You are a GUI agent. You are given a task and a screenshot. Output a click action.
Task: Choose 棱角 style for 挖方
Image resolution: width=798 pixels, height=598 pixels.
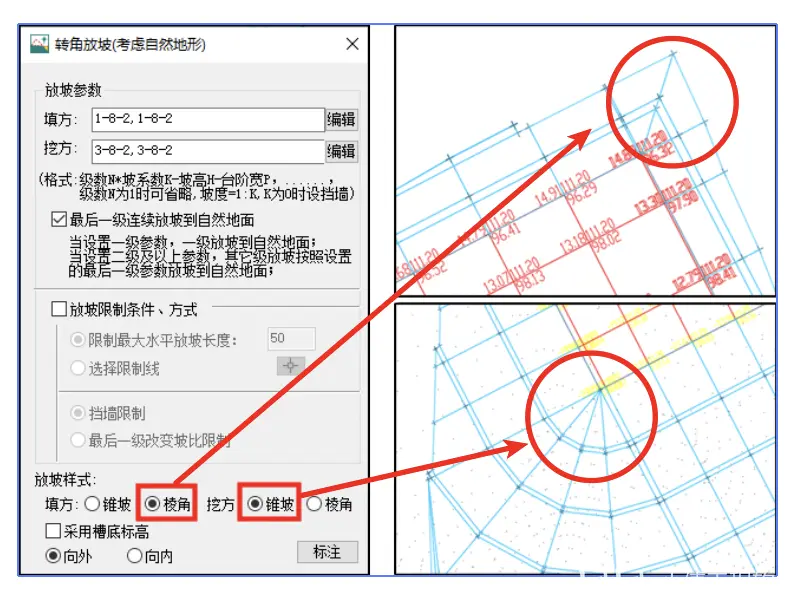point(314,504)
